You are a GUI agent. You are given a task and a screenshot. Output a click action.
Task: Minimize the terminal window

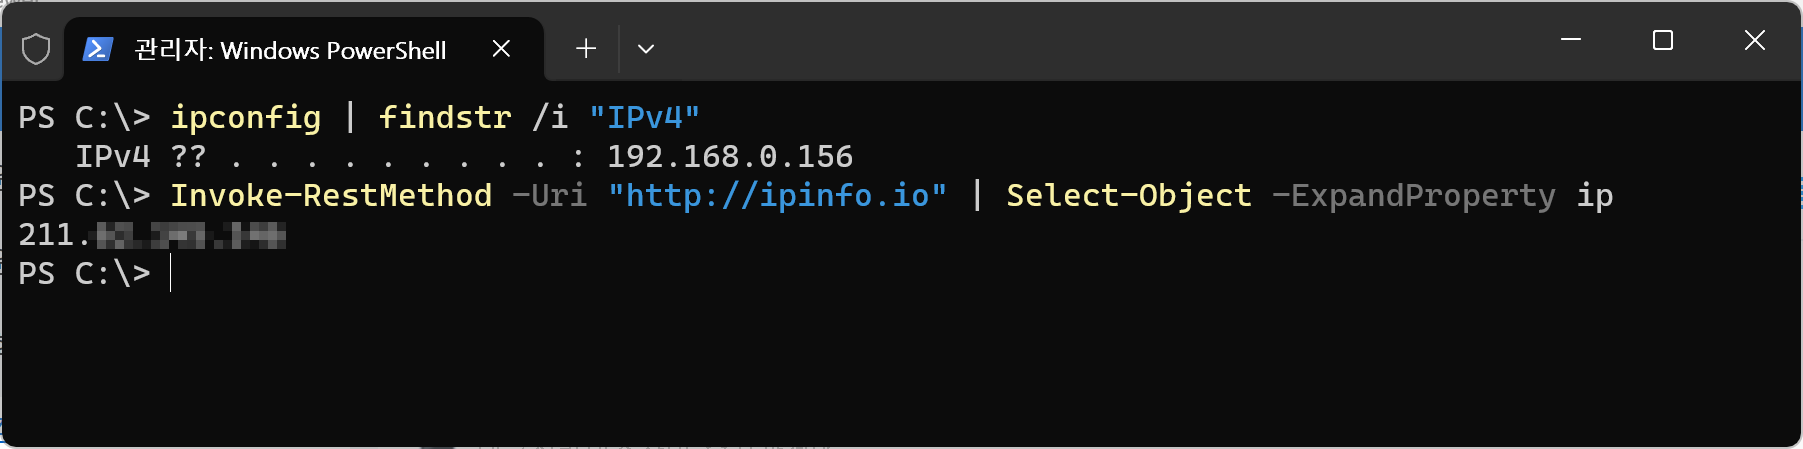click(x=1571, y=40)
